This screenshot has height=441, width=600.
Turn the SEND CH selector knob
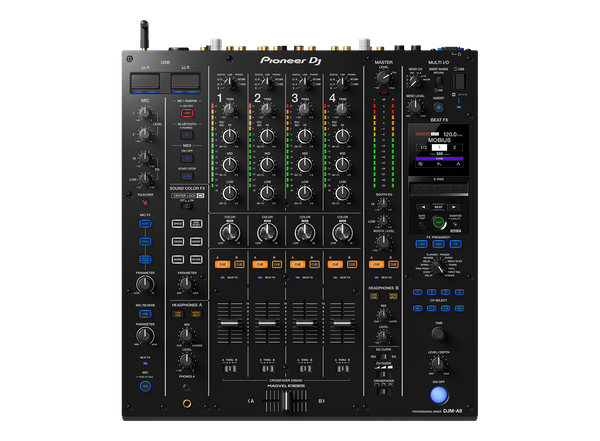414,81
